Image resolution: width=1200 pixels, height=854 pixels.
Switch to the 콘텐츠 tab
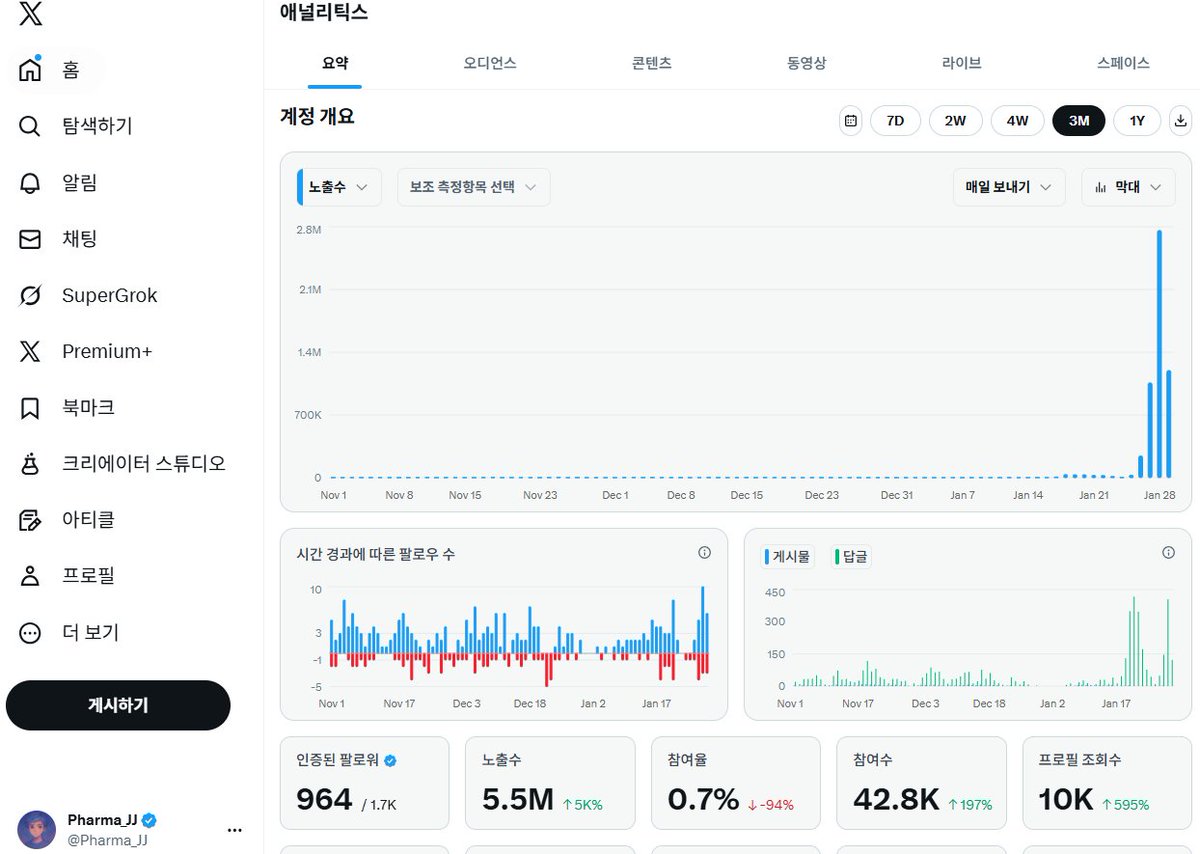(652, 63)
